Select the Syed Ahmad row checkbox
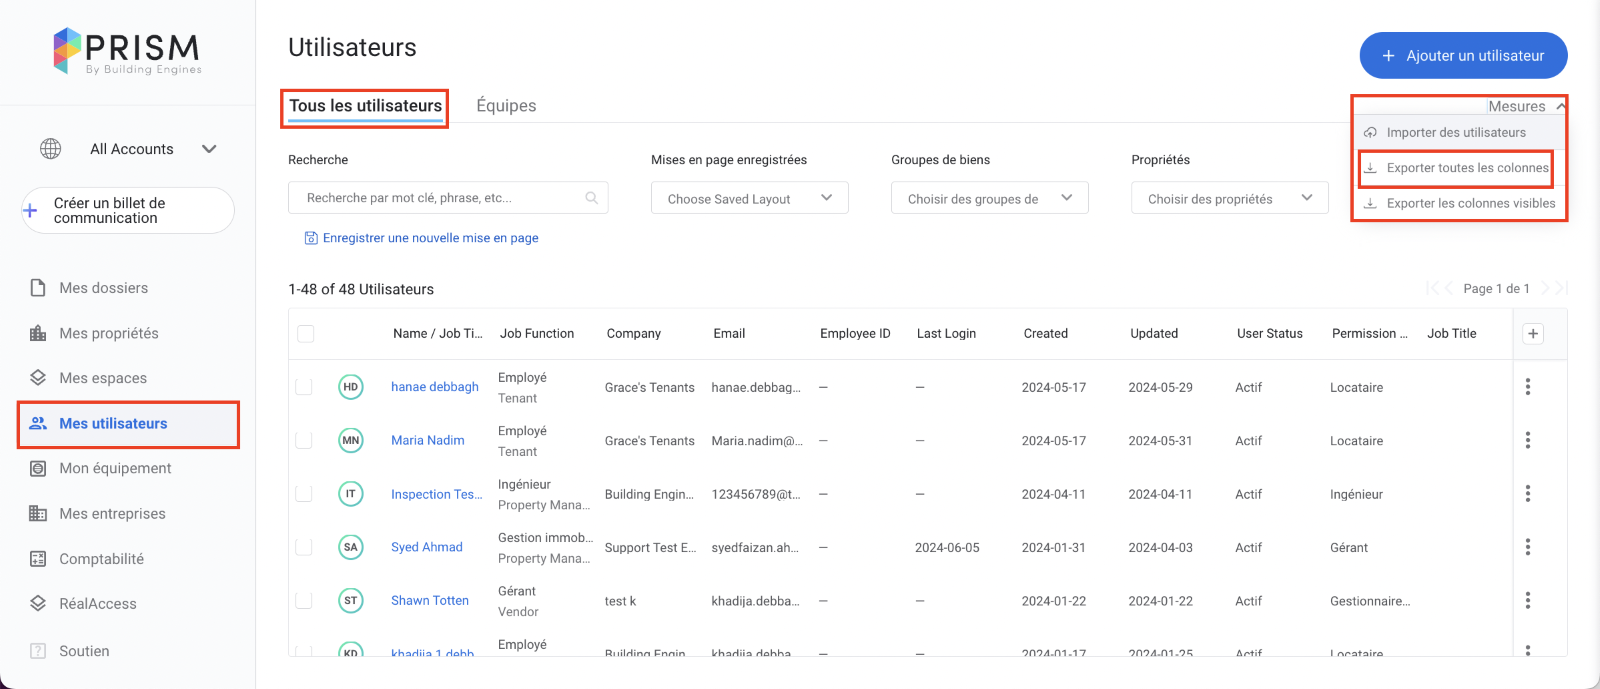1600x689 pixels. pyautogui.click(x=304, y=547)
